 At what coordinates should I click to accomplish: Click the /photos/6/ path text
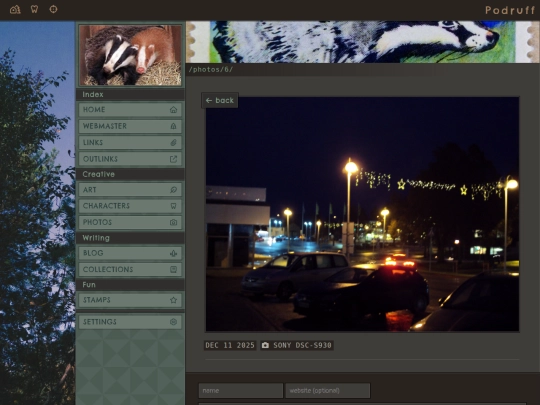click(x=211, y=70)
